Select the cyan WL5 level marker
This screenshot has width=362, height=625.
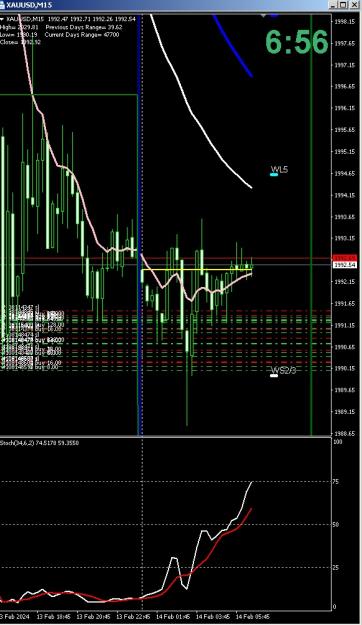click(x=274, y=174)
